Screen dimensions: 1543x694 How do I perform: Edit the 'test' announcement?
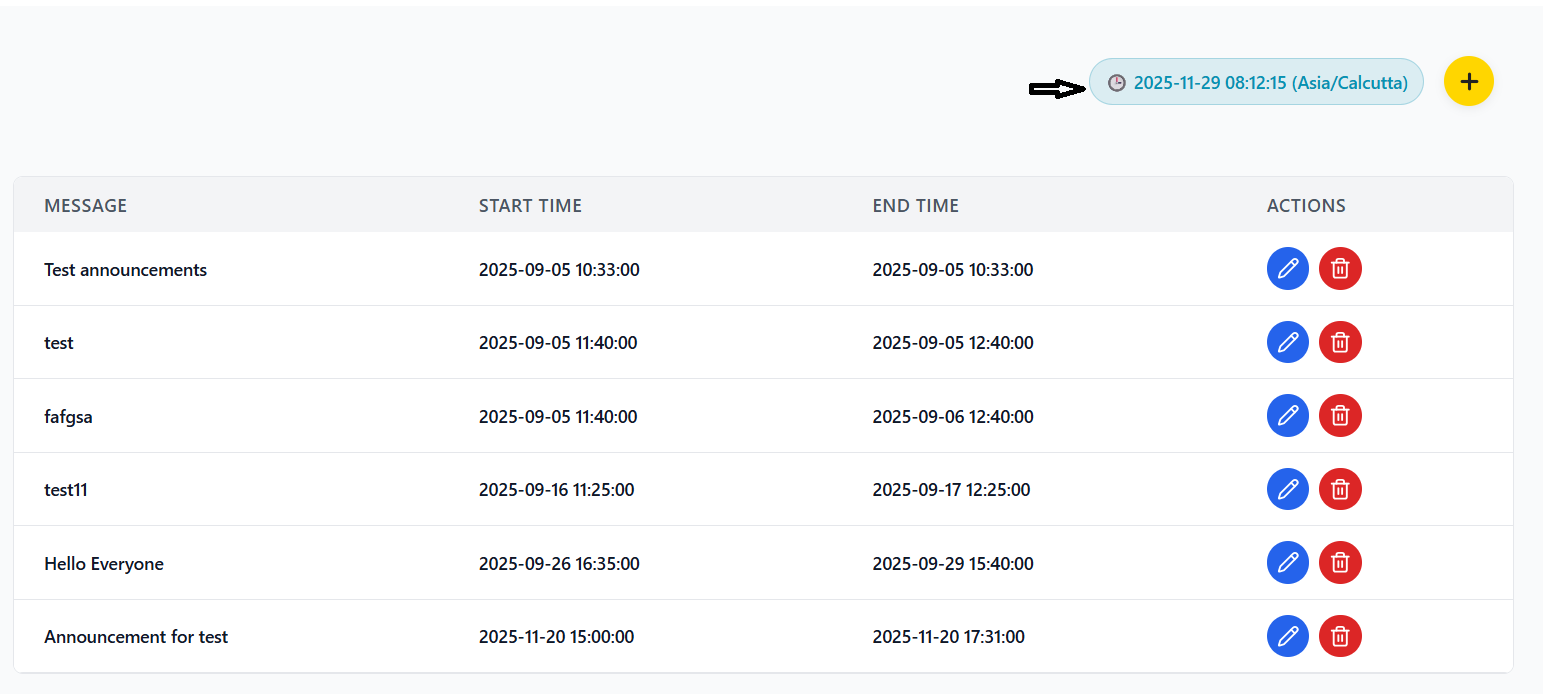tap(1287, 342)
